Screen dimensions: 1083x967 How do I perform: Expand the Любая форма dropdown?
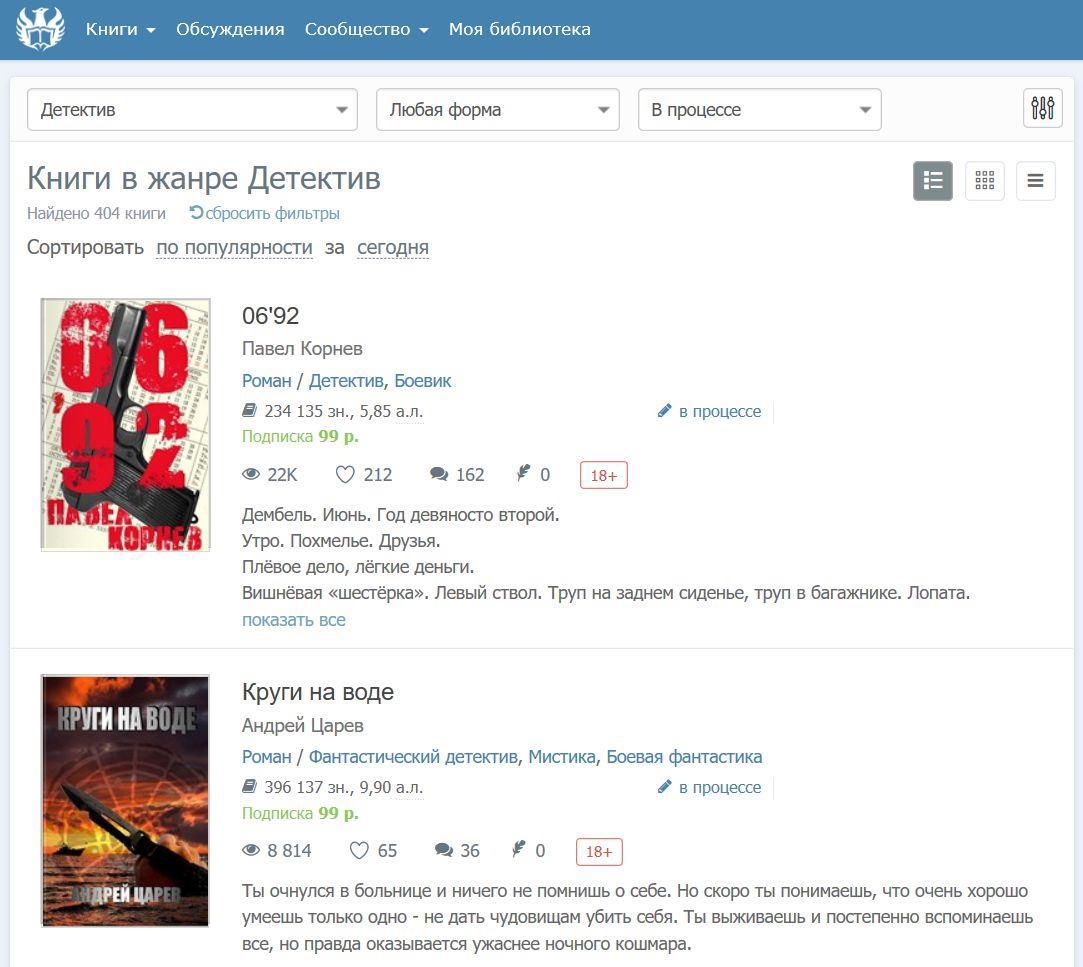click(x=497, y=110)
